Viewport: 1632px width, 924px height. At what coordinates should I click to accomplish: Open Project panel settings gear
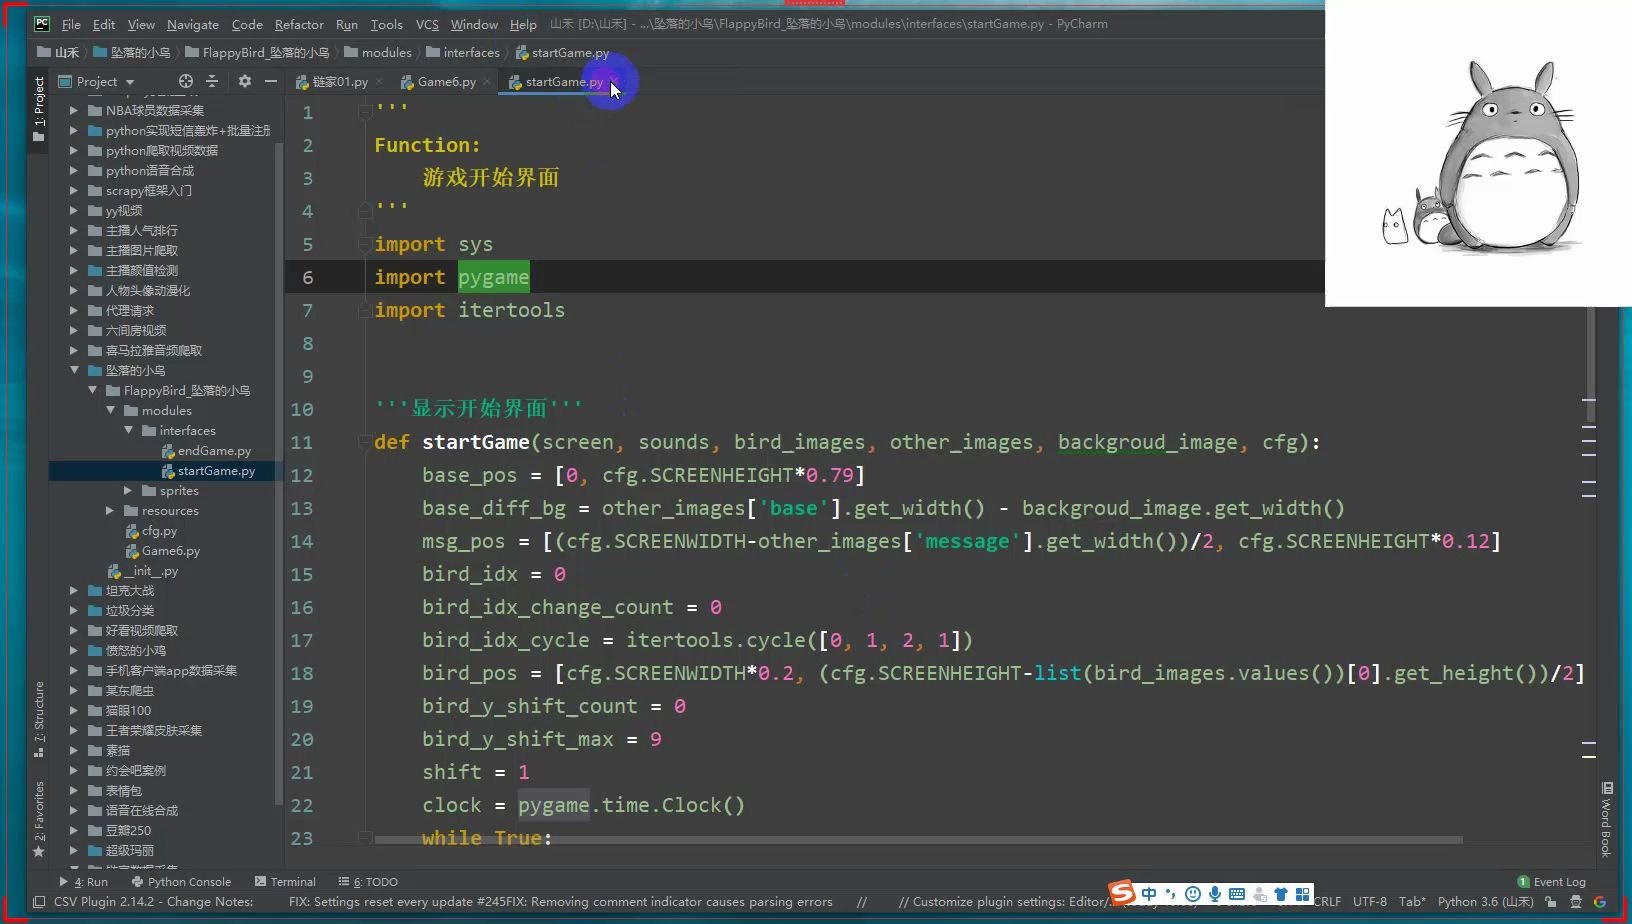point(245,81)
